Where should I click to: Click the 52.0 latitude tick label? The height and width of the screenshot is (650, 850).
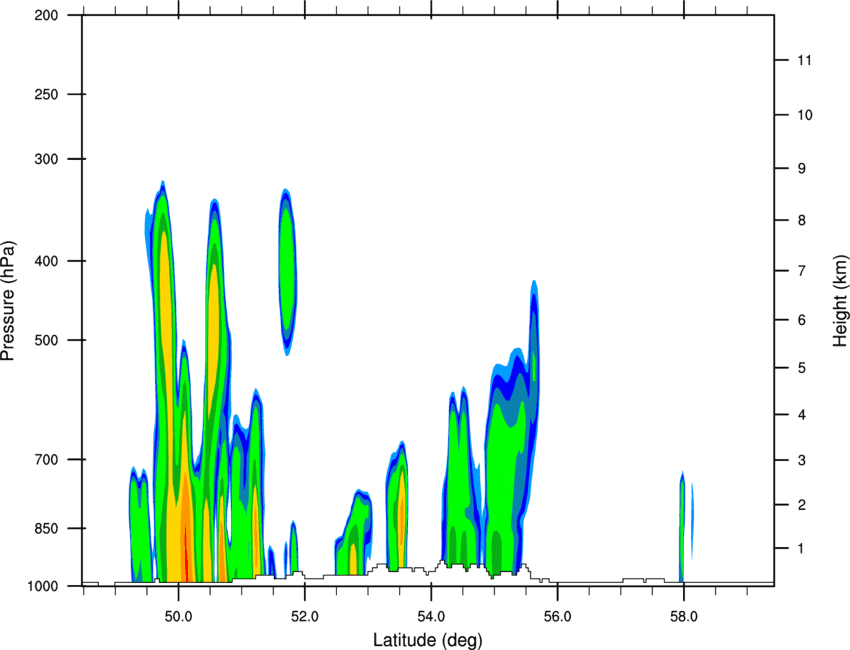click(x=305, y=617)
